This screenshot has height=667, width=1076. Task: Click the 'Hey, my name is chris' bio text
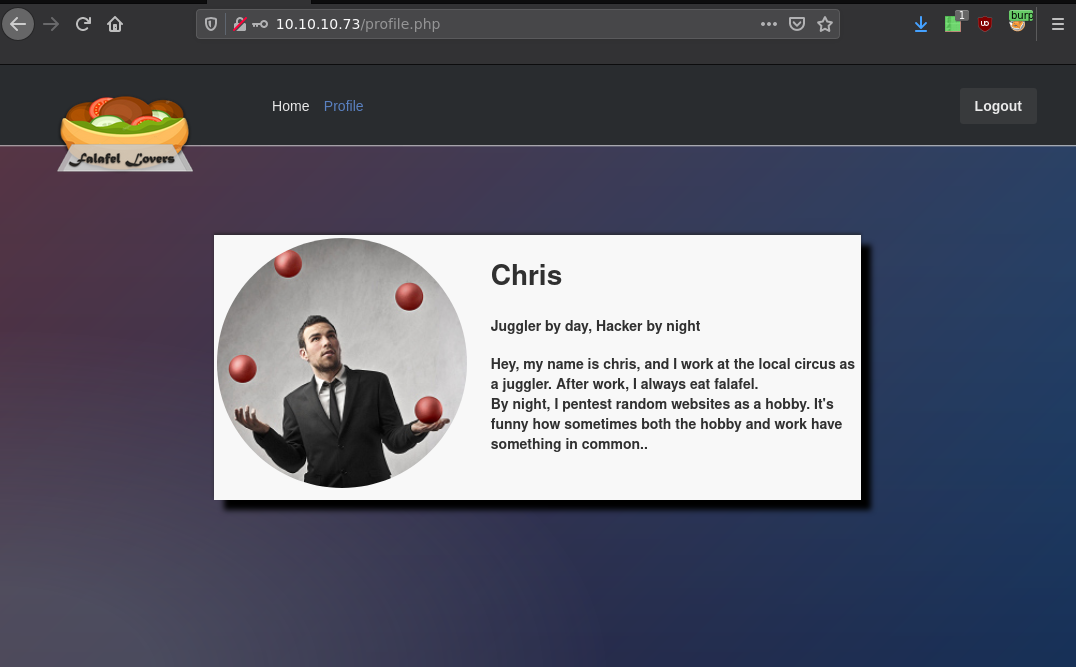(672, 374)
